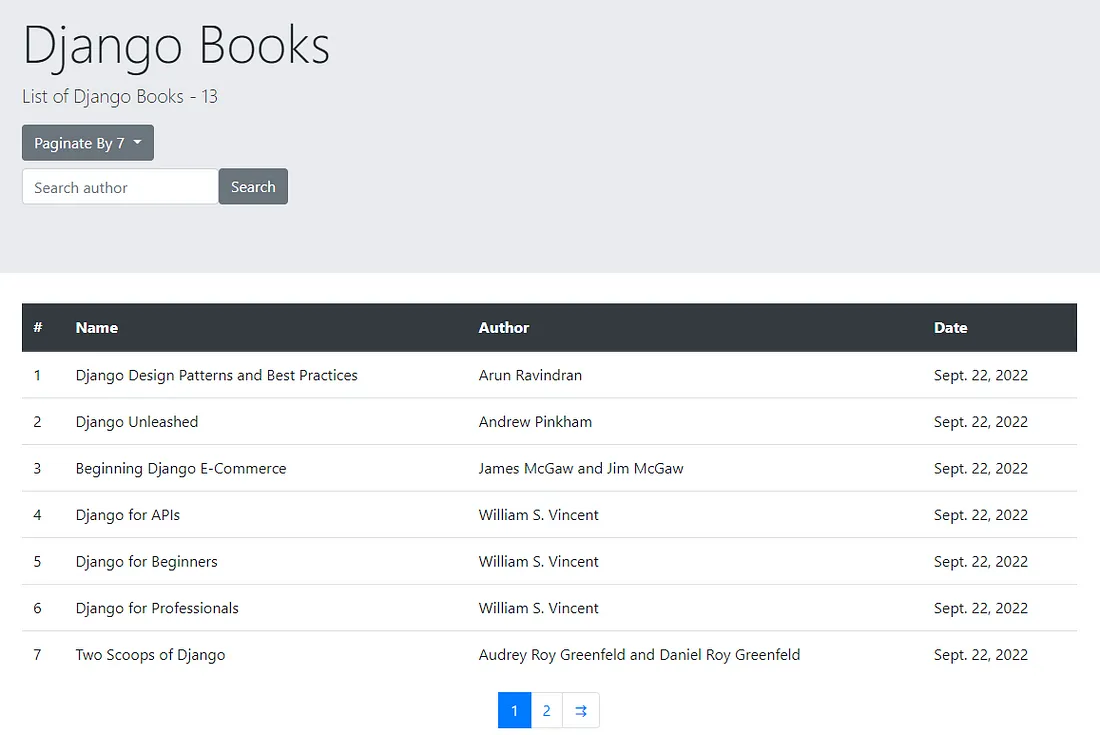Go to pagination page 1
The width and height of the screenshot is (1100, 735).
coord(514,710)
